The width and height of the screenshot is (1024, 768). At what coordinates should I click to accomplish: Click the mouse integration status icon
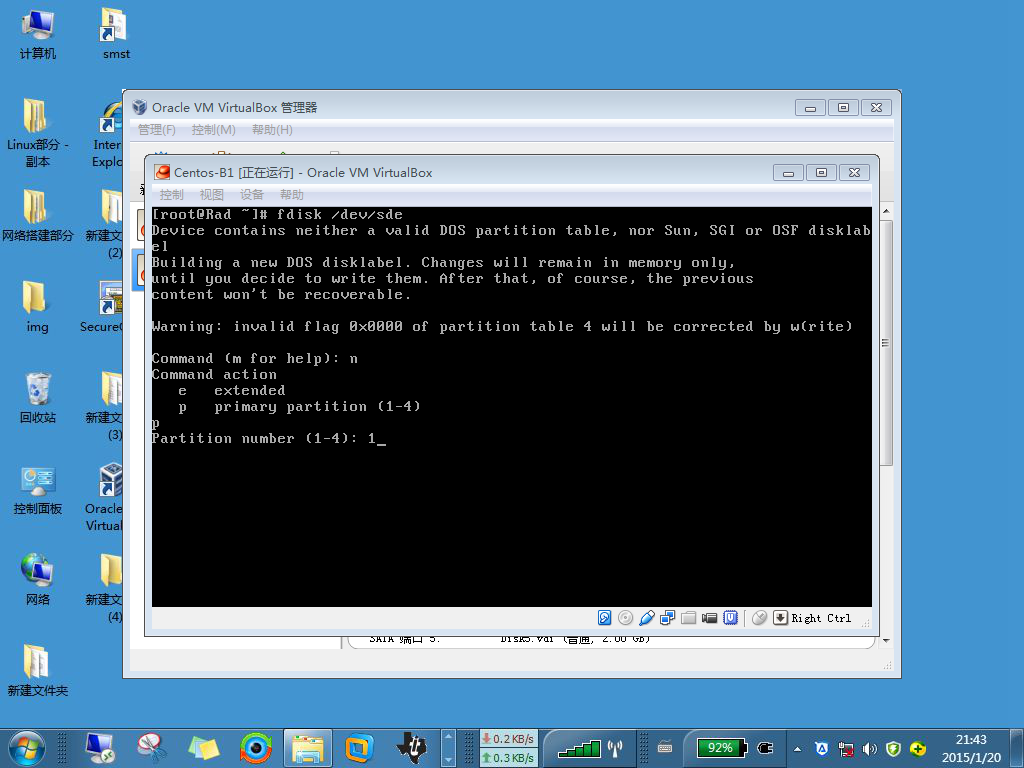pos(759,618)
